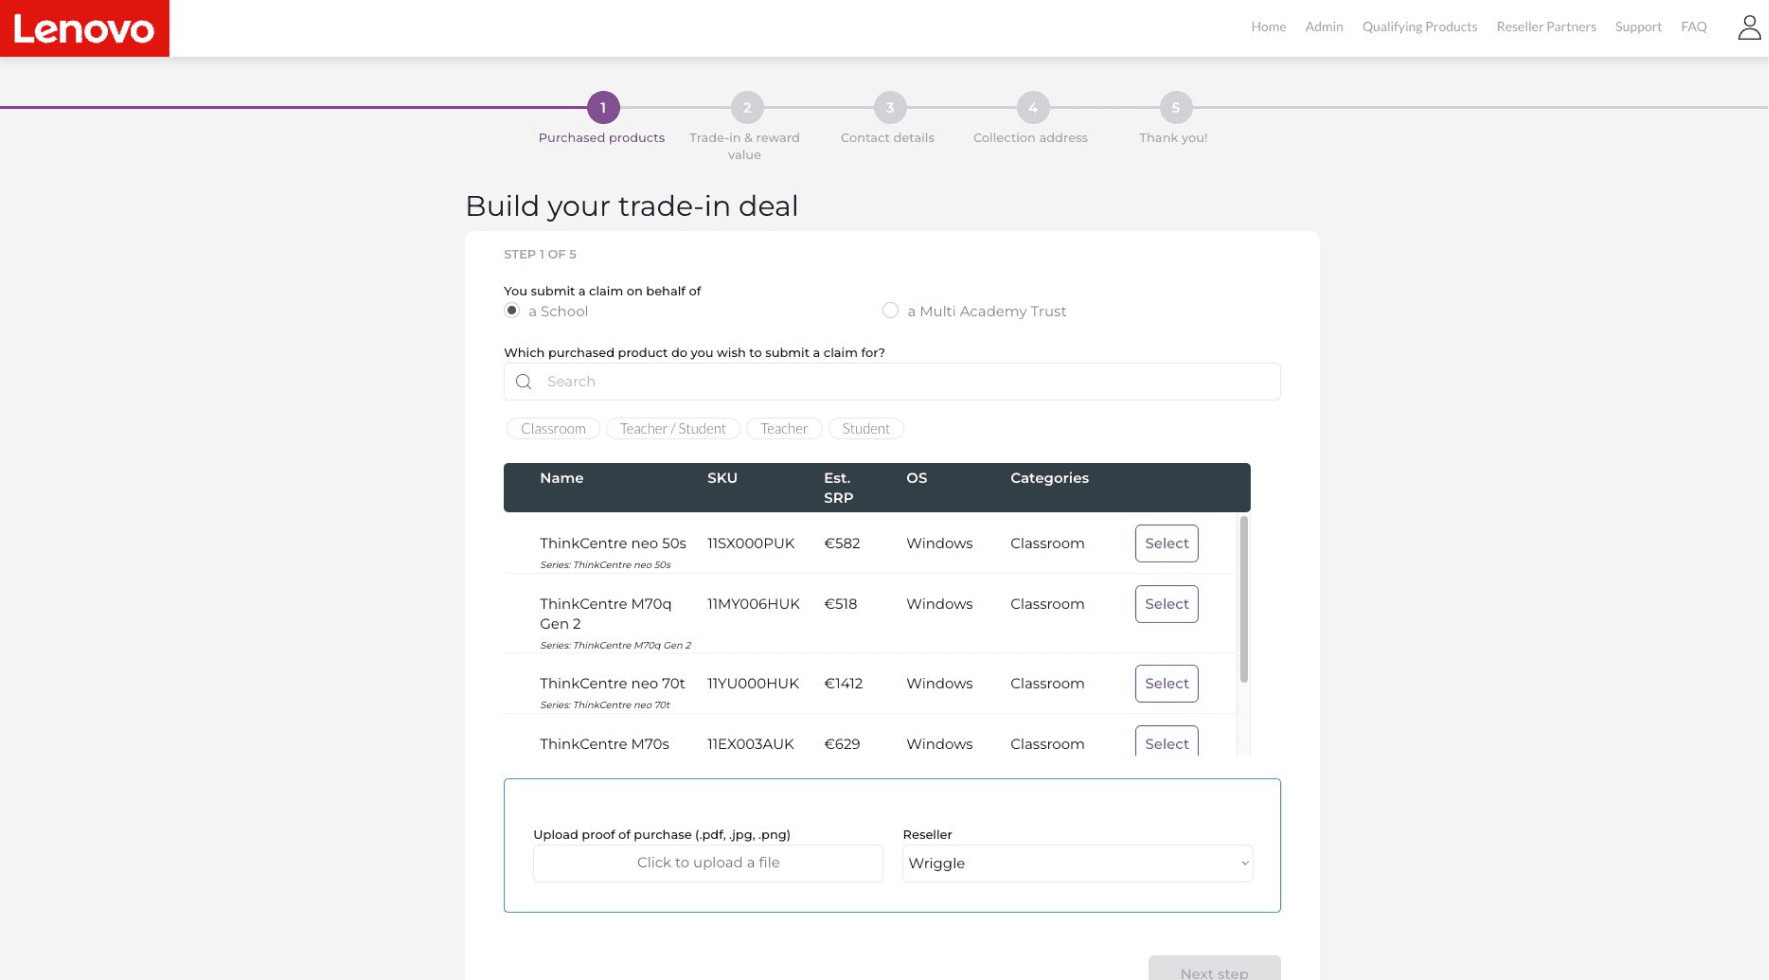
Task: Jump to step 4 circle in progress bar
Action: coord(1033,108)
